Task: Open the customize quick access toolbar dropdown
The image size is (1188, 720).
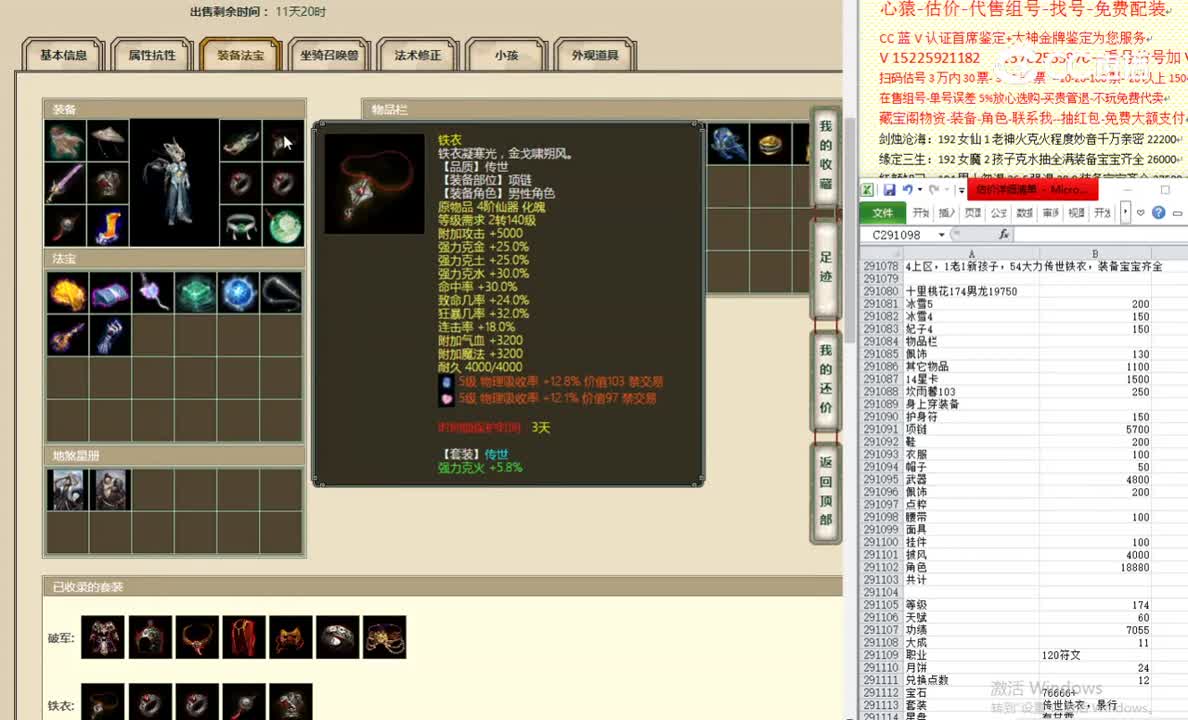Action: (961, 190)
